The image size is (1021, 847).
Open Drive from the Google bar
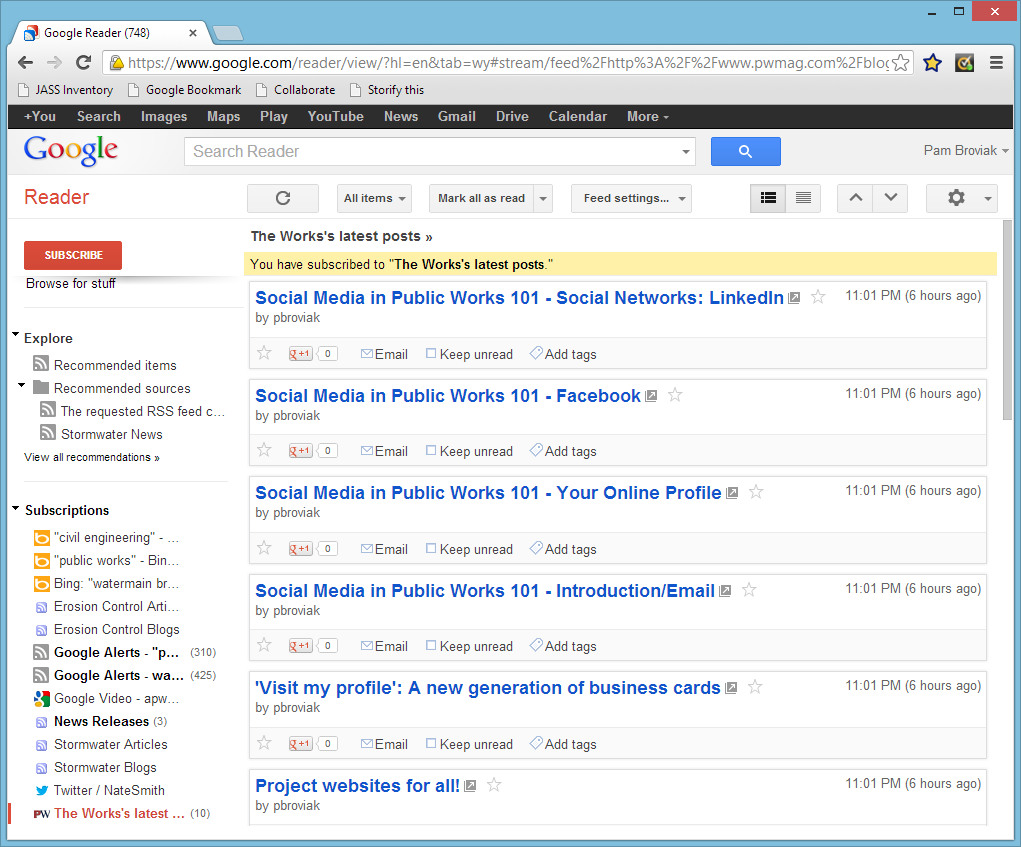[x=512, y=117]
